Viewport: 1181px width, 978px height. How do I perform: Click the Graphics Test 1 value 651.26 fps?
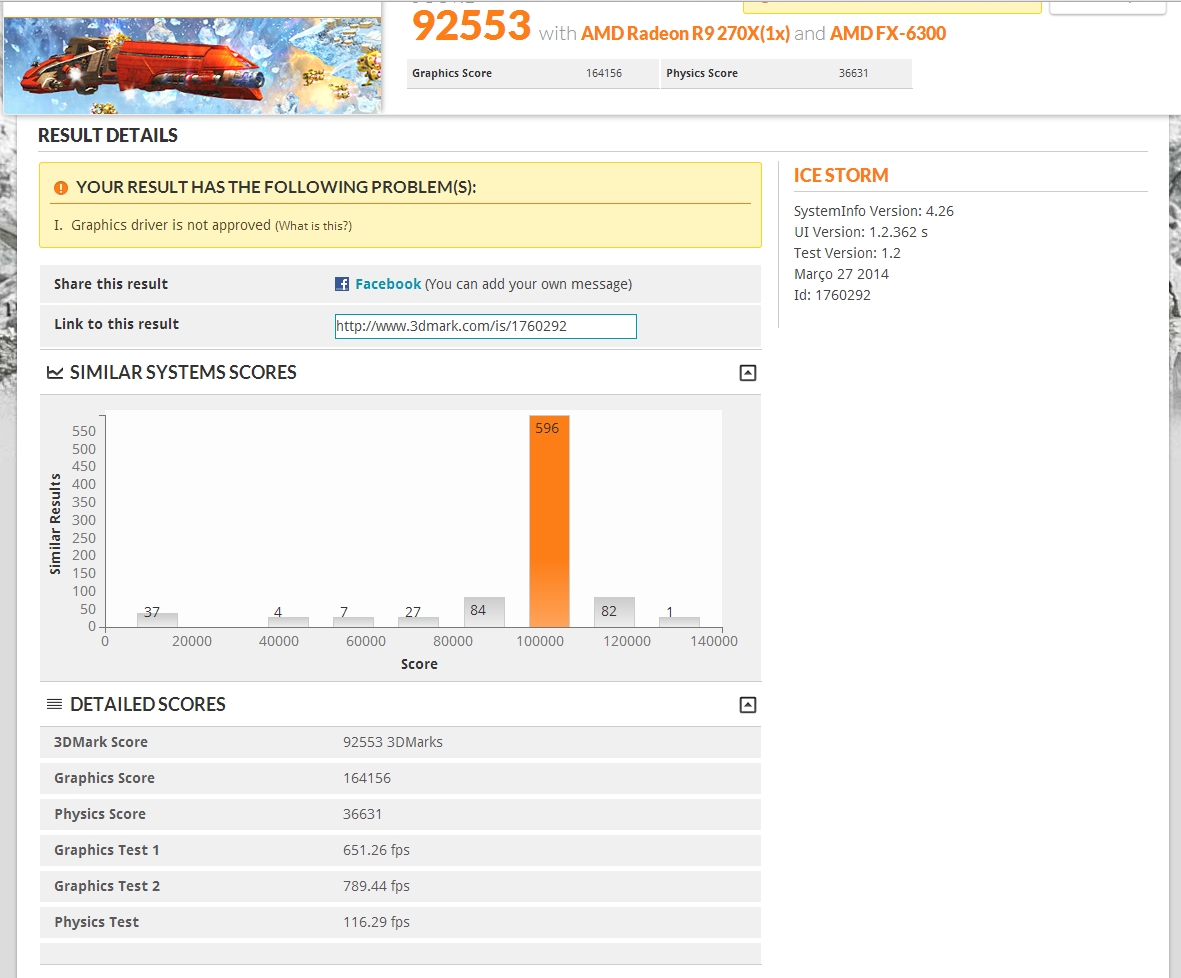pos(377,850)
